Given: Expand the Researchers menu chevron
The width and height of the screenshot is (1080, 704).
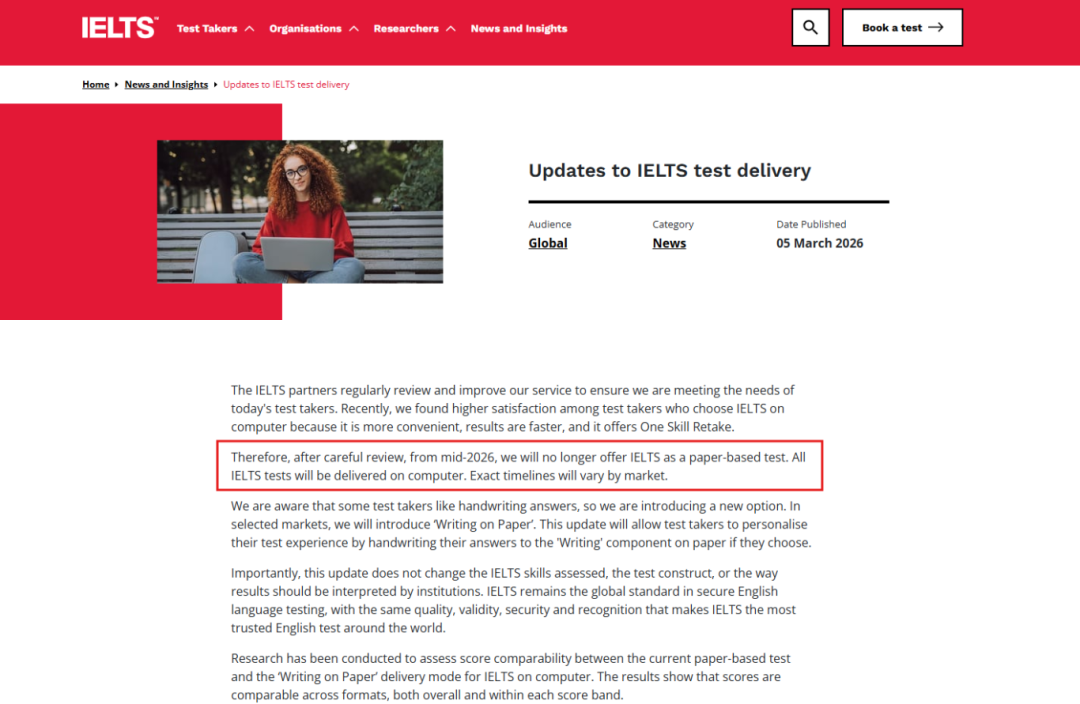Looking at the screenshot, I should point(450,29).
